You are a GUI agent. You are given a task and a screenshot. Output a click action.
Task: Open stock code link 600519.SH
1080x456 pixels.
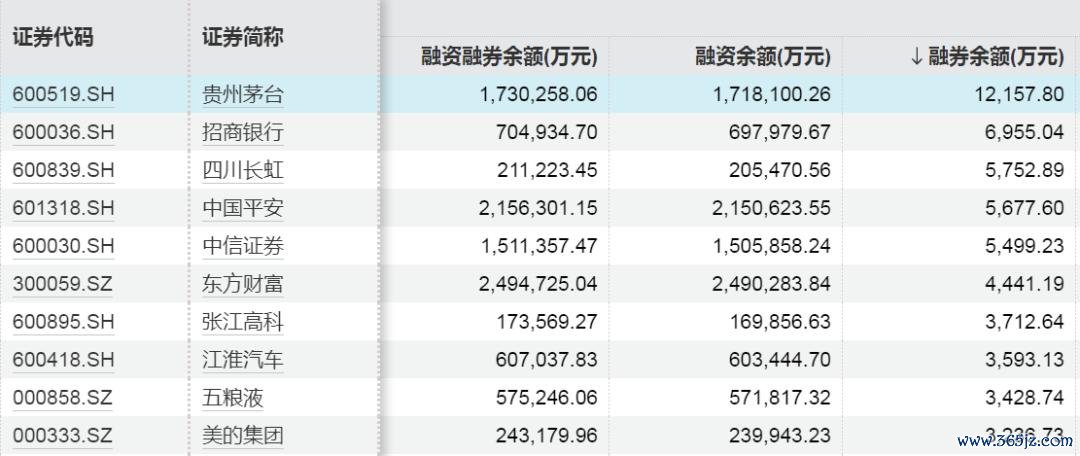(63, 95)
